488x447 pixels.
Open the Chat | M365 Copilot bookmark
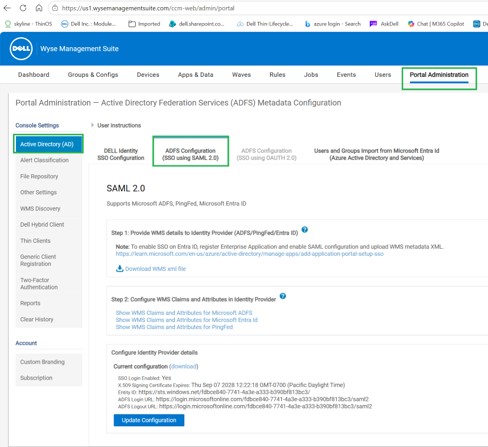click(436, 24)
